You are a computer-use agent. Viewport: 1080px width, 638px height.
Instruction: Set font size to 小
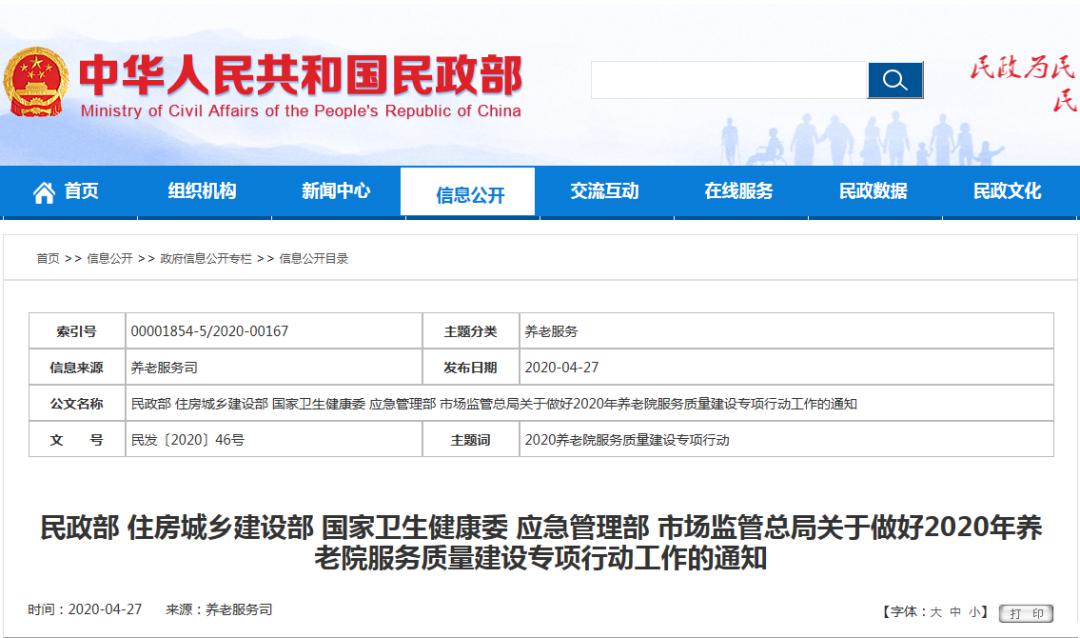pyautogui.click(x=975, y=612)
